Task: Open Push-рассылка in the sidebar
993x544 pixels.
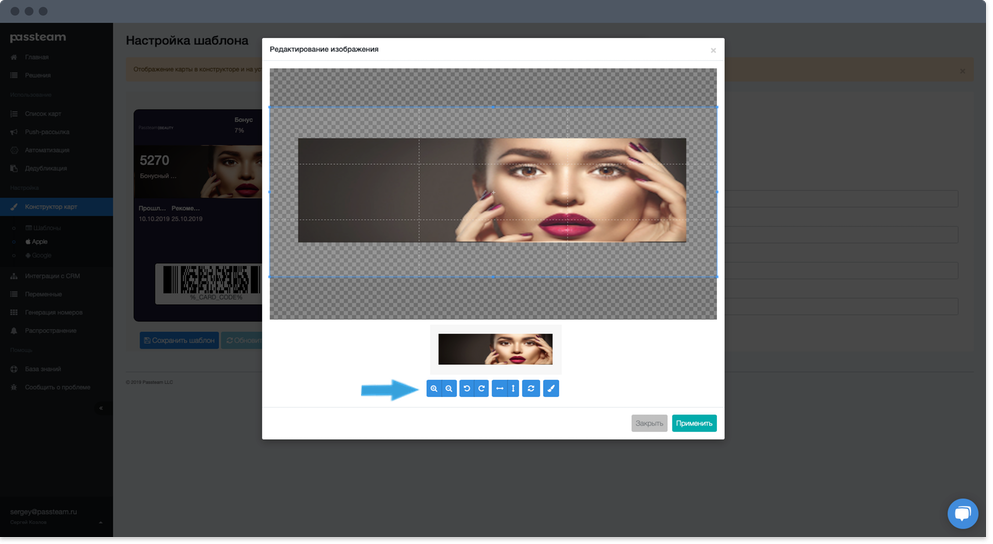Action: 47,132
